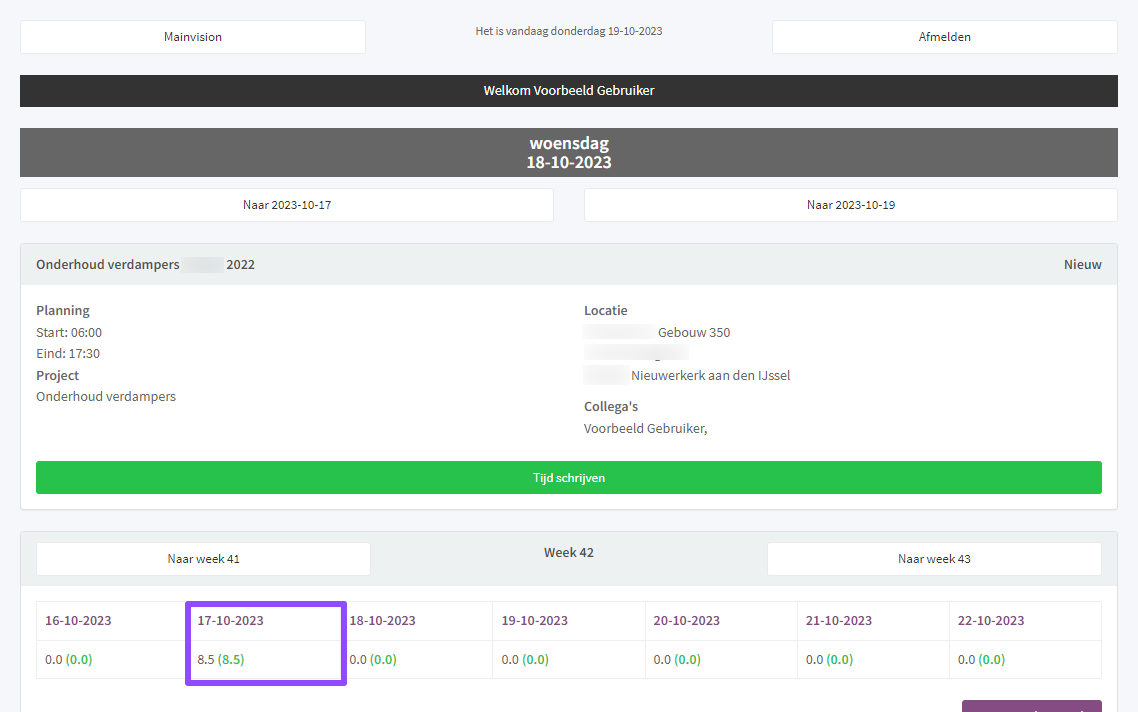Screen dimensions: 1138x712
Task: Click the green Tijd schrijven button
Action: 568,478
